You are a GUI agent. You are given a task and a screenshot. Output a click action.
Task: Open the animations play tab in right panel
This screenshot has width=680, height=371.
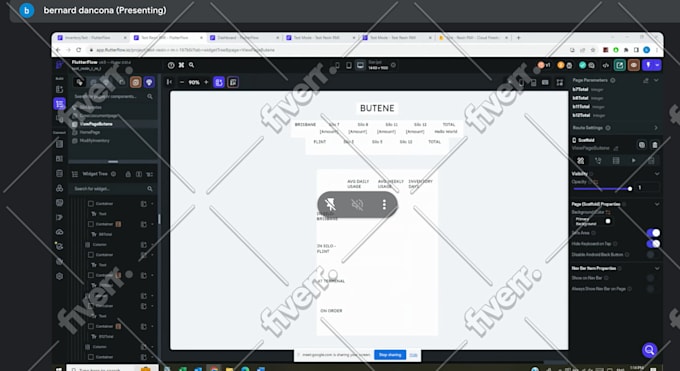click(634, 161)
